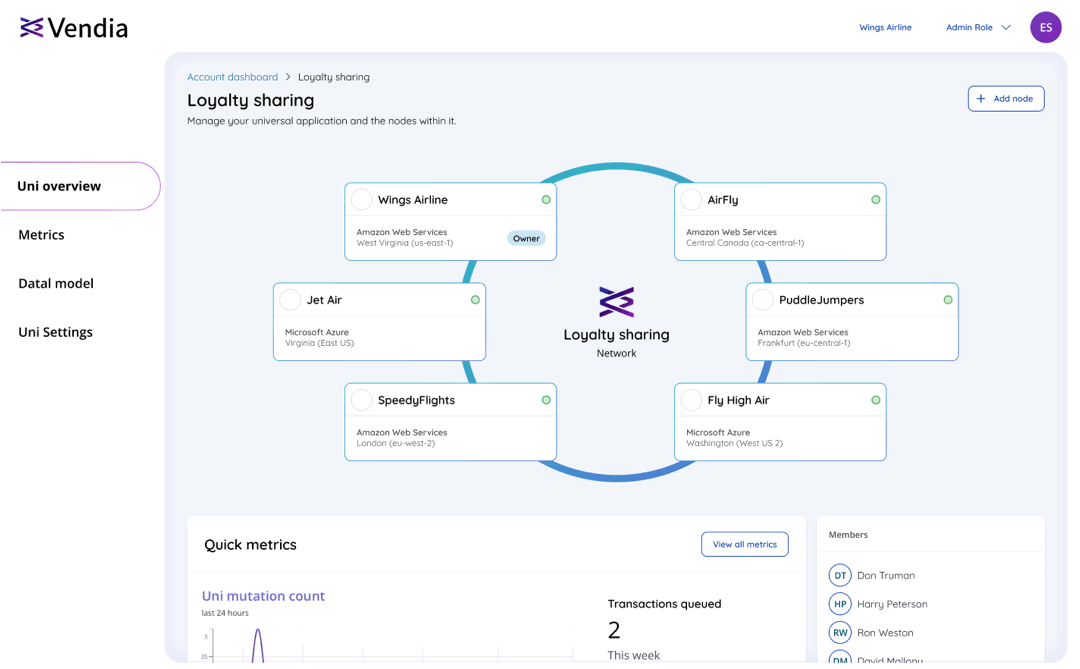Click the green status dot on Jet Air
The width and height of the screenshot is (1080, 669).
(x=475, y=300)
